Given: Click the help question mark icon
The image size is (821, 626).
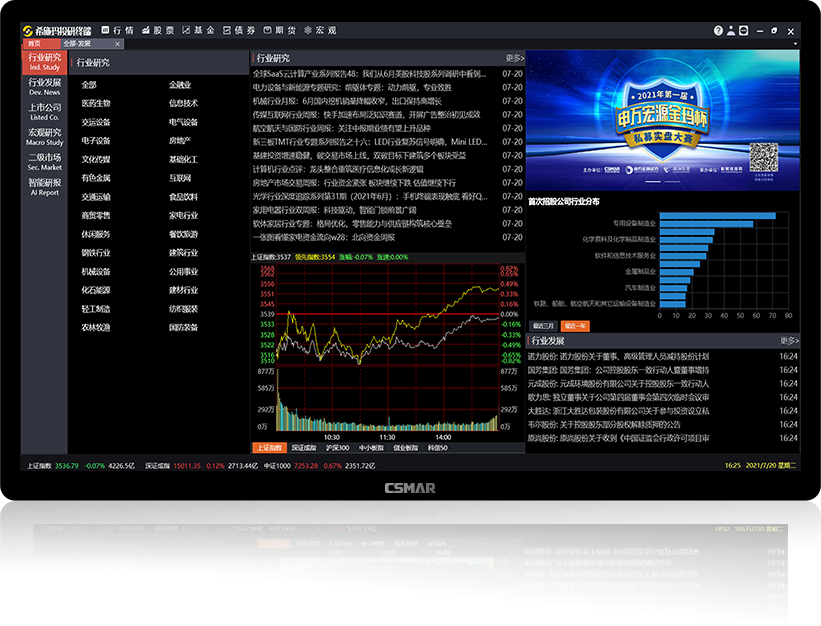Looking at the screenshot, I should (x=719, y=29).
